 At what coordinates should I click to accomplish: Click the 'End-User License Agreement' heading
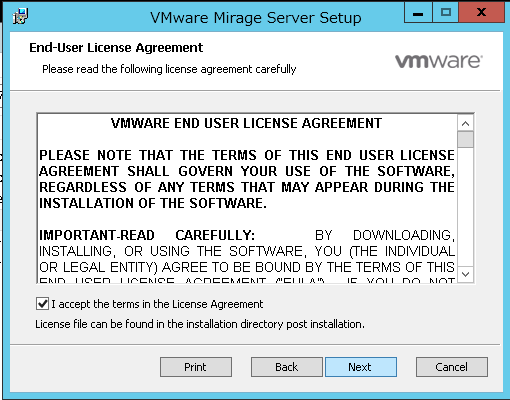[x=116, y=48]
